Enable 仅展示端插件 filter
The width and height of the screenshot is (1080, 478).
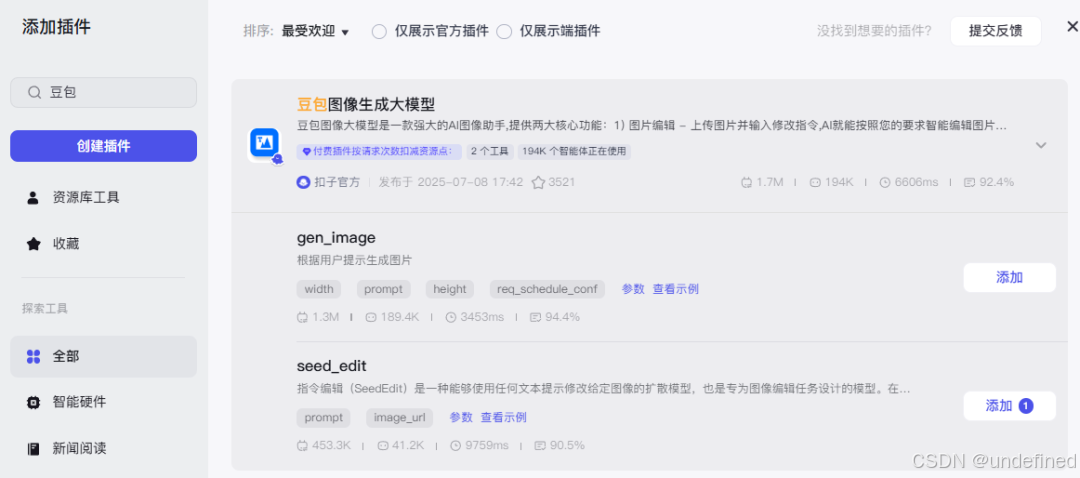[504, 32]
